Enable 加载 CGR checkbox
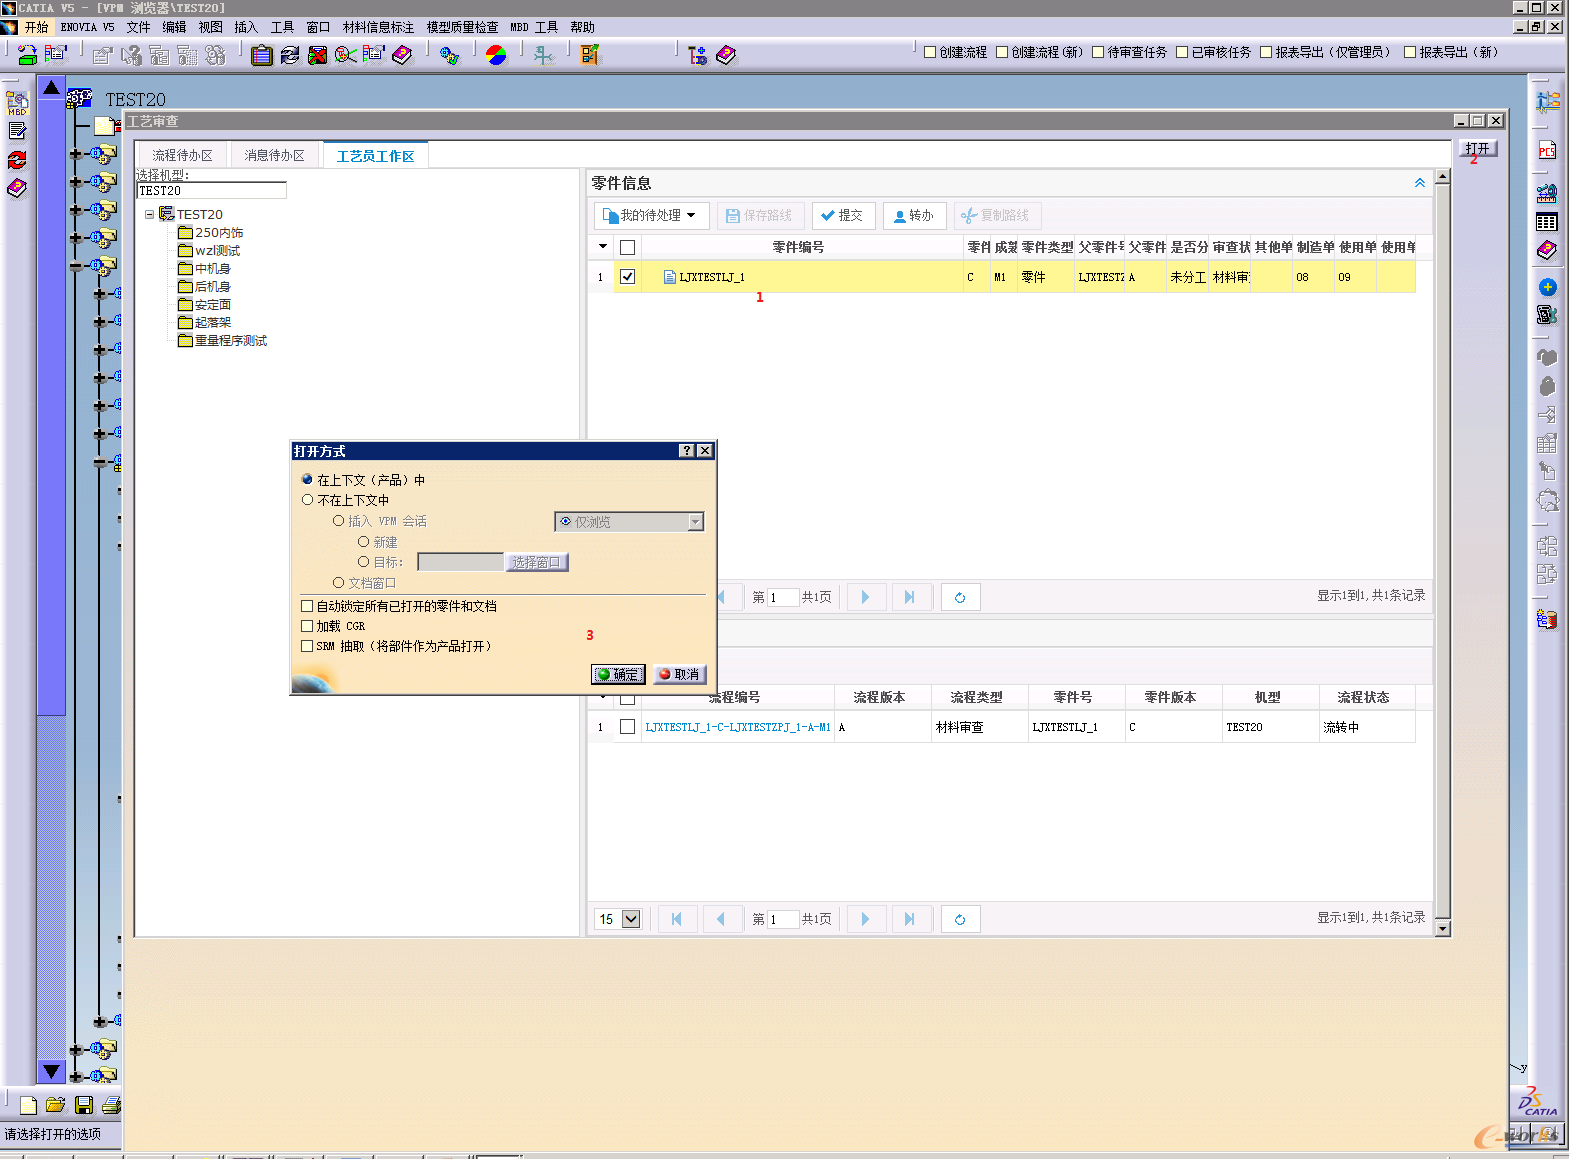The height and width of the screenshot is (1159, 1569). (x=307, y=626)
